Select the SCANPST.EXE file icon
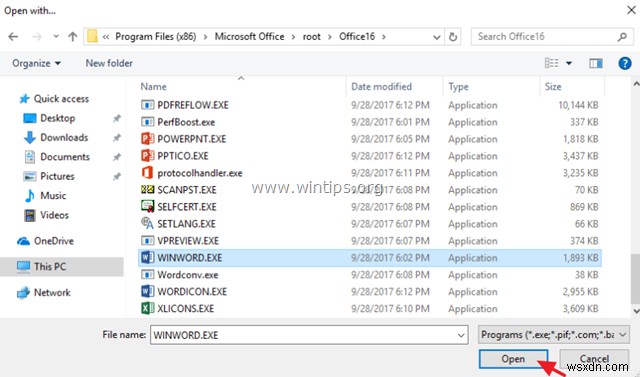Image resolution: width=640 pixels, height=377 pixels. (147, 190)
